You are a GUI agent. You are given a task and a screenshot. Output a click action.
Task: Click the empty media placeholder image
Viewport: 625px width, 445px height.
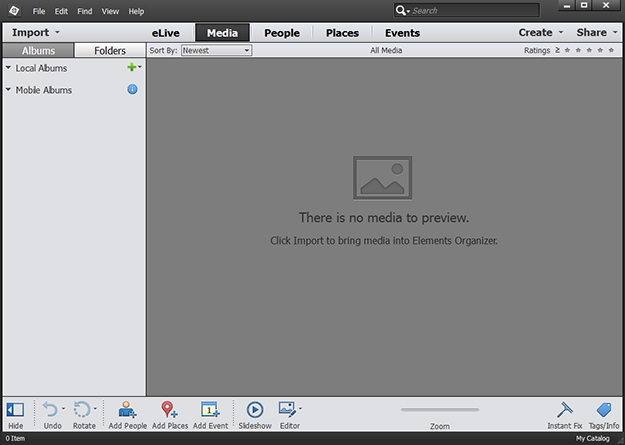382,178
